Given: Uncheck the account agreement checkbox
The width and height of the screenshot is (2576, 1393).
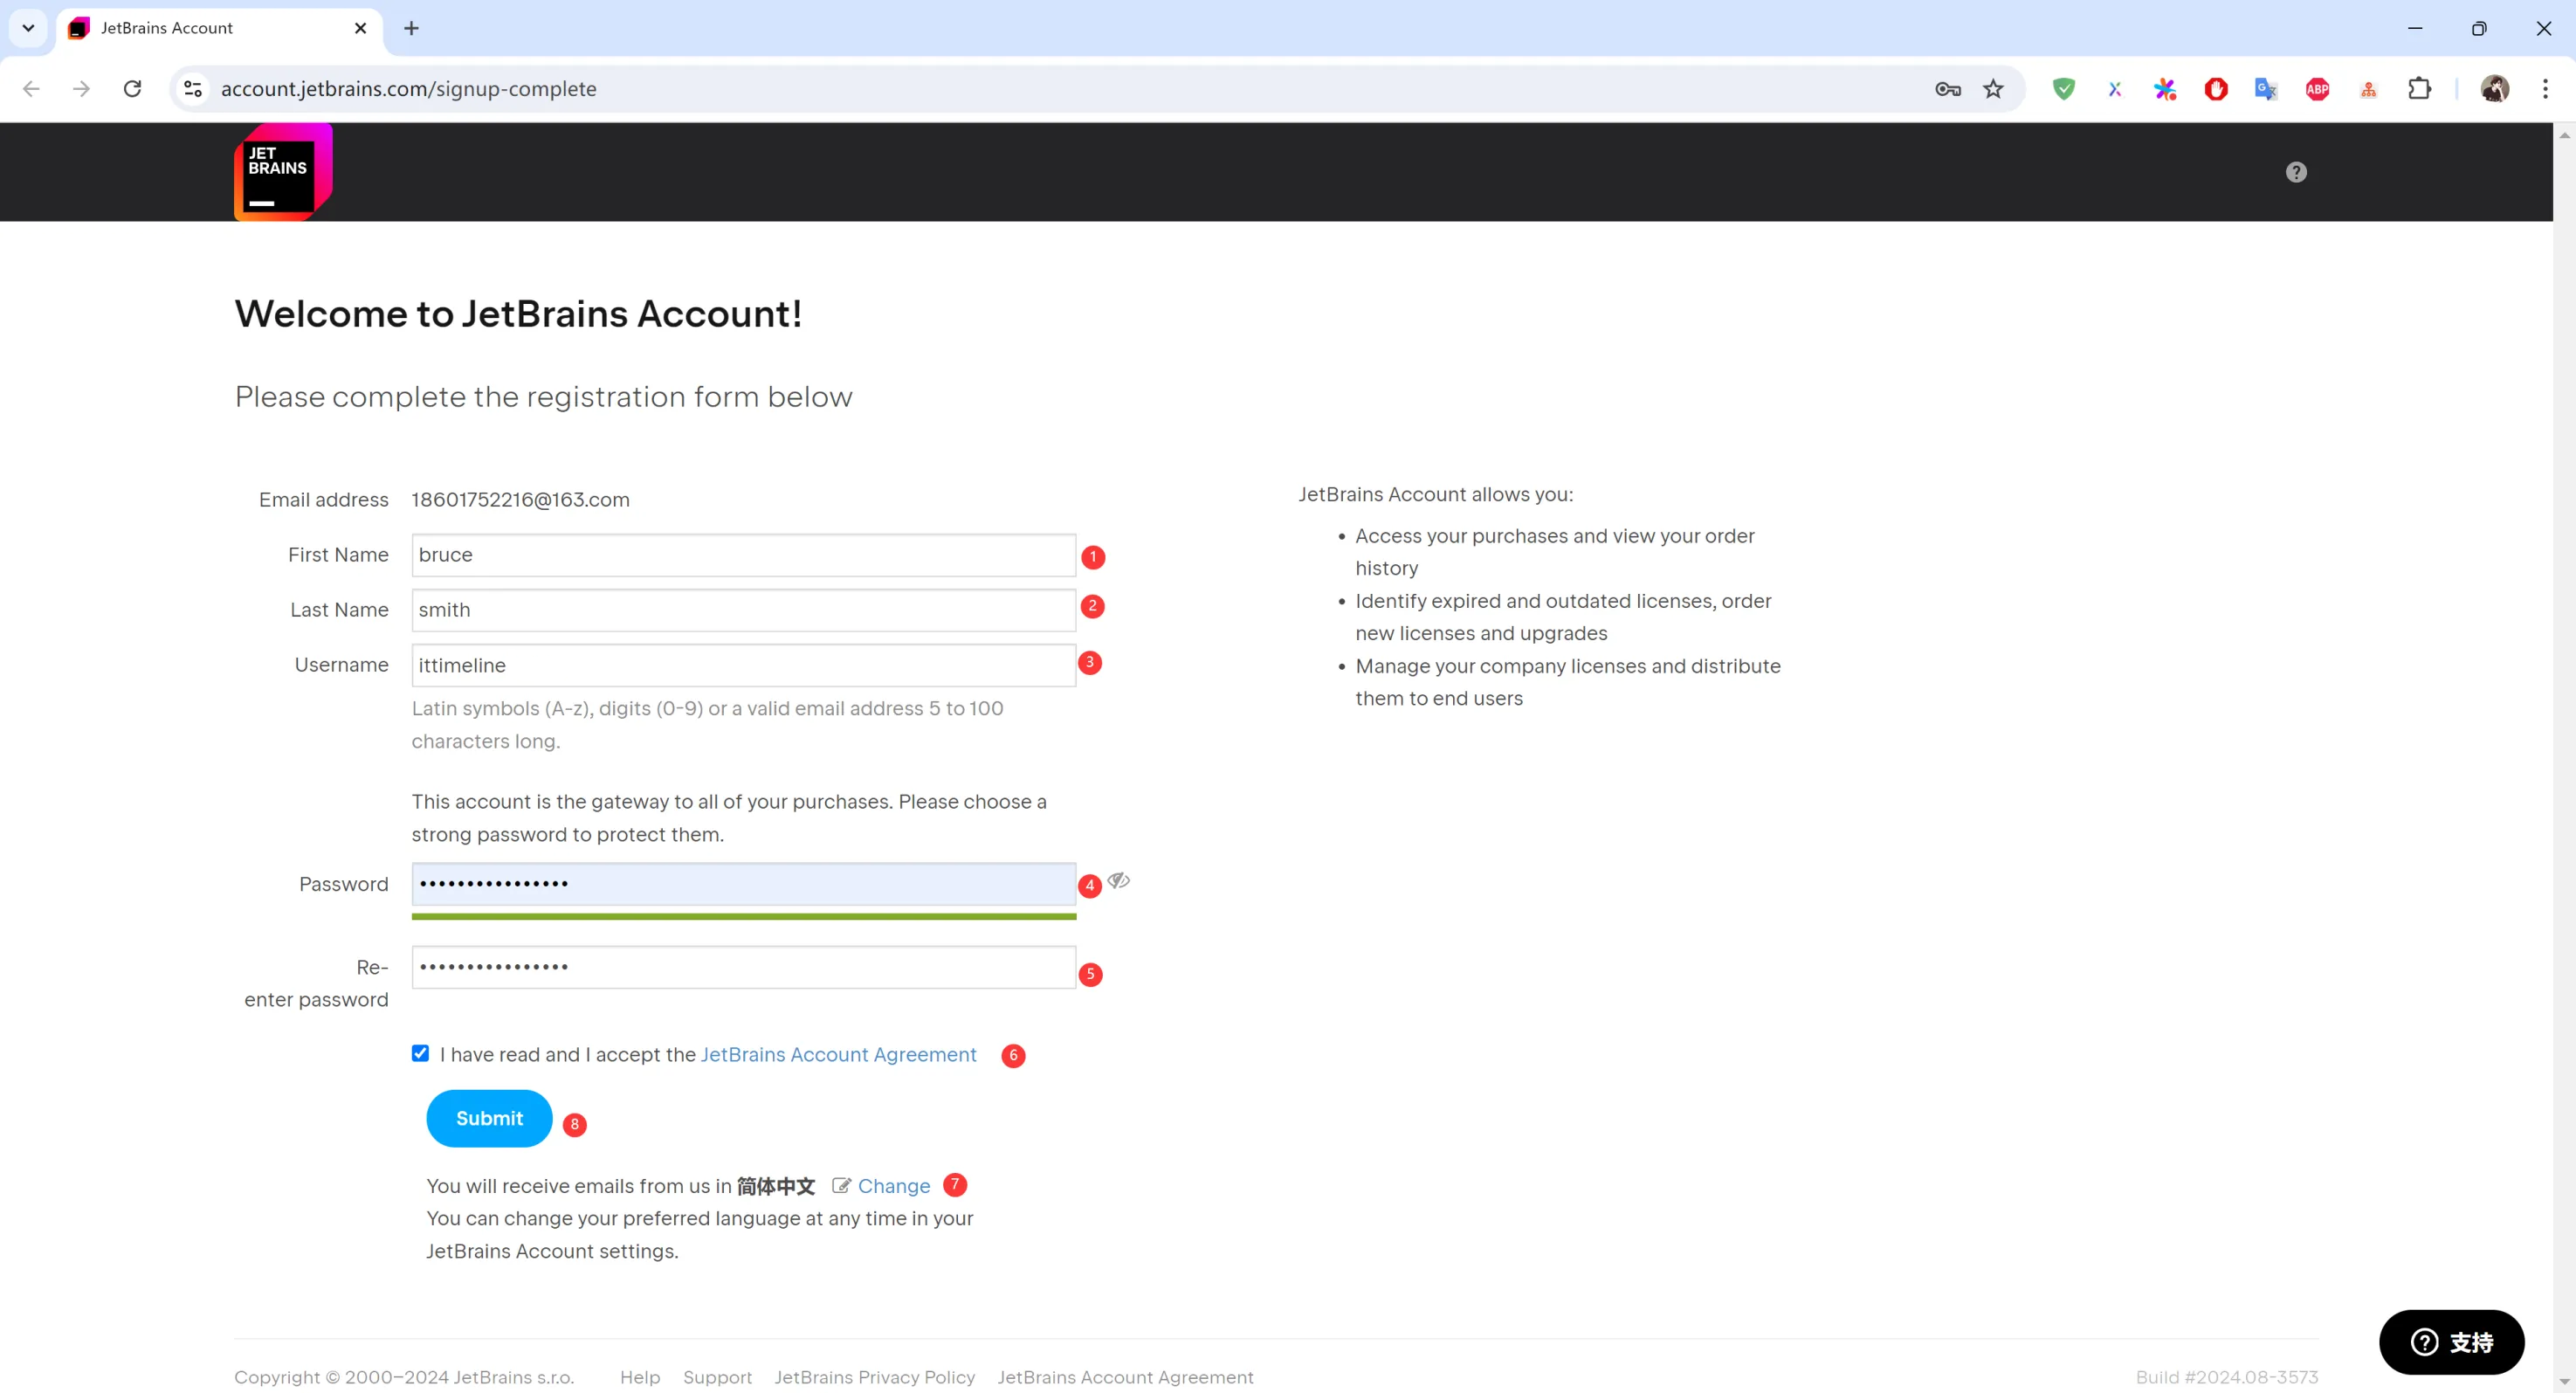Looking at the screenshot, I should coord(420,1053).
